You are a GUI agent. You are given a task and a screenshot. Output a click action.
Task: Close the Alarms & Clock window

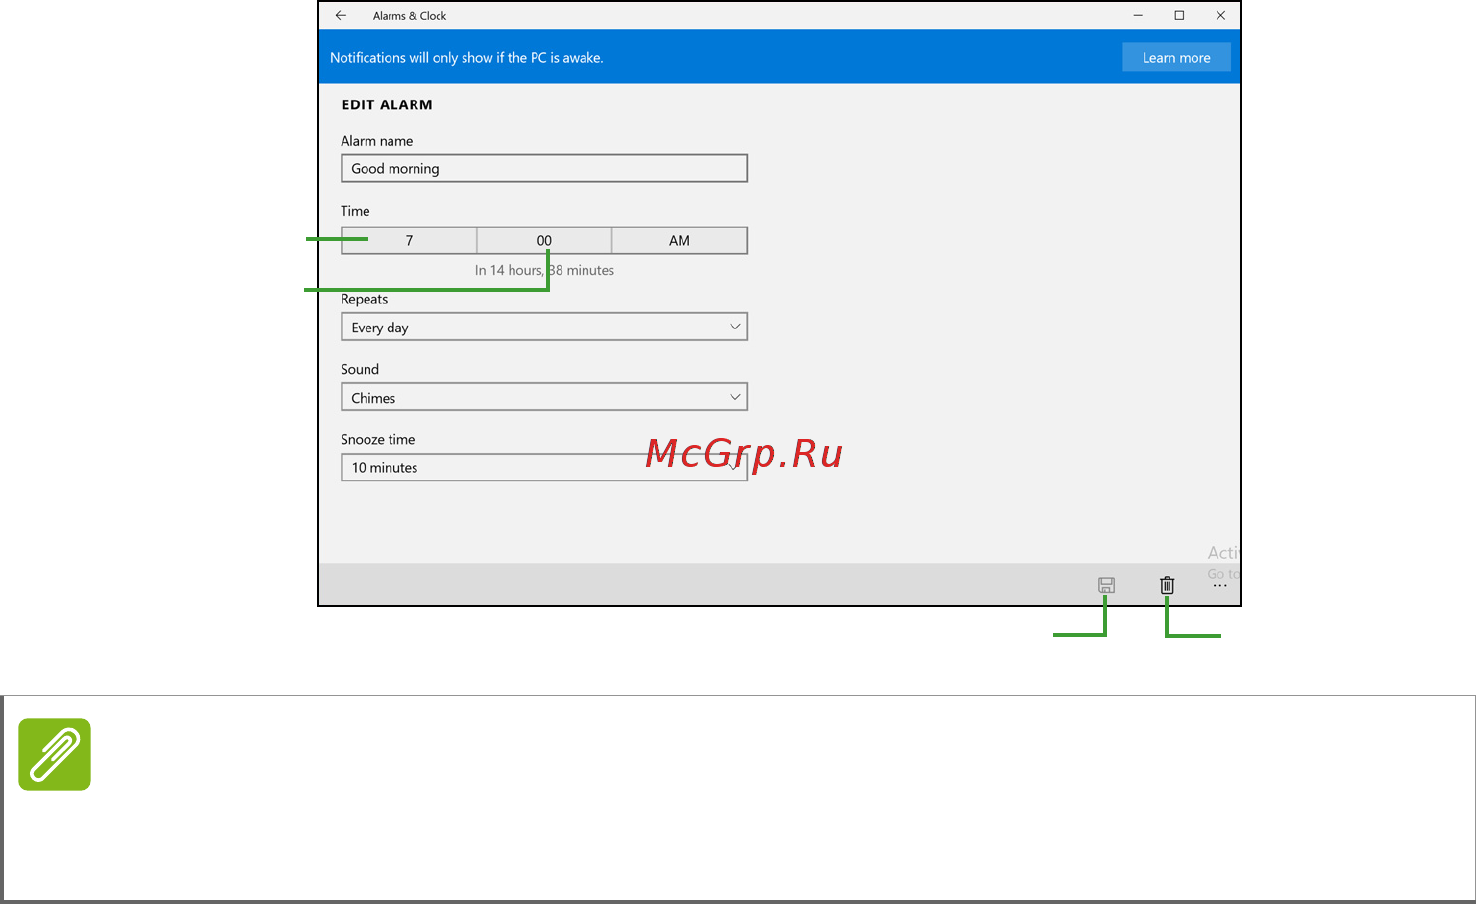click(1220, 16)
